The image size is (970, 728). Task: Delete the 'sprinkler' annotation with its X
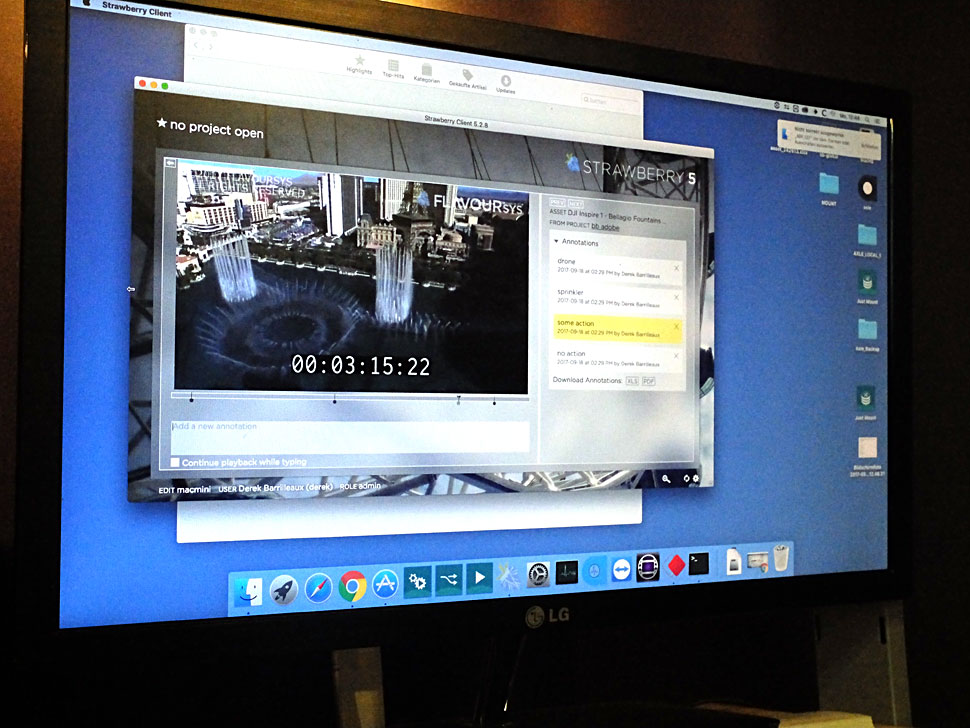(676, 298)
